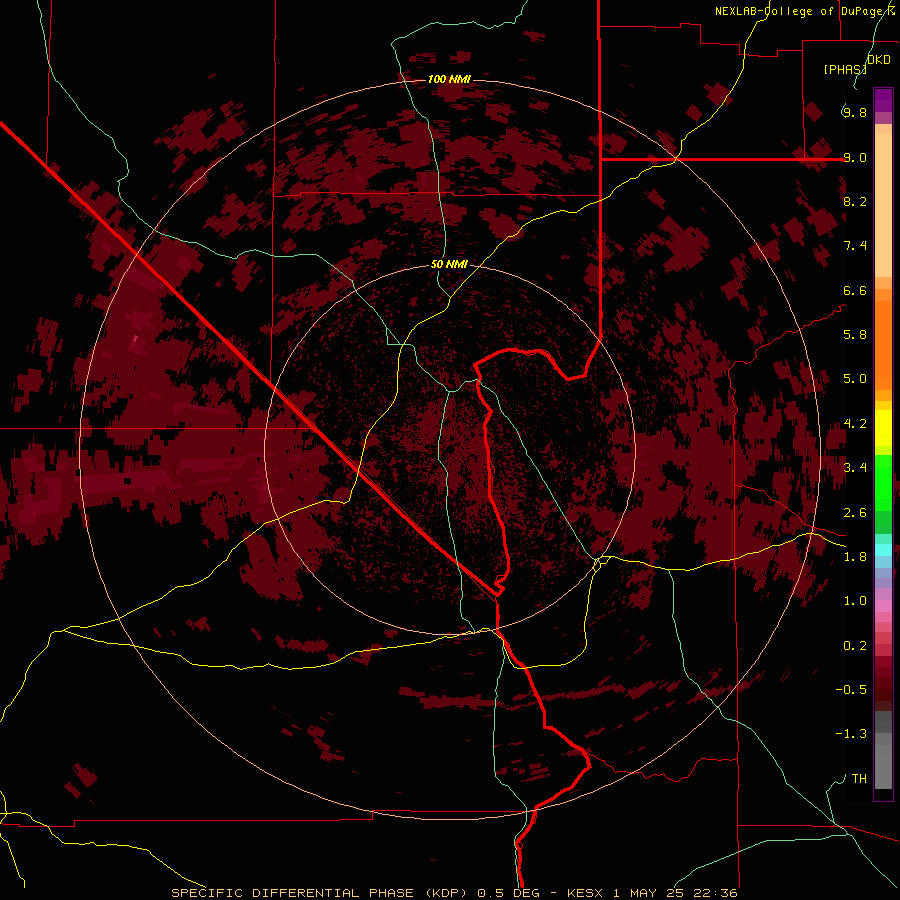Click the -1.3 colorbar value
Screen dimensions: 900x900
pyautogui.click(x=851, y=734)
